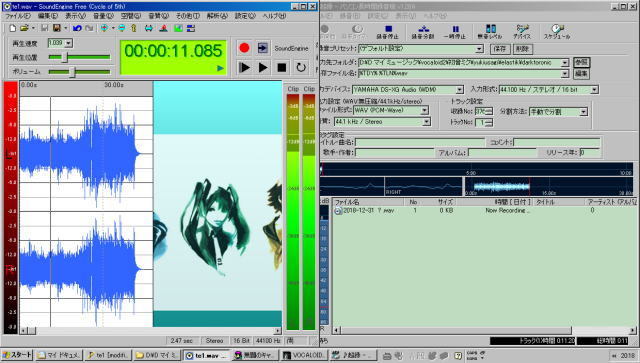This screenshot has height=363, width=640.
Task: Click the 無音レベル silence level icon
Action: 490,32
